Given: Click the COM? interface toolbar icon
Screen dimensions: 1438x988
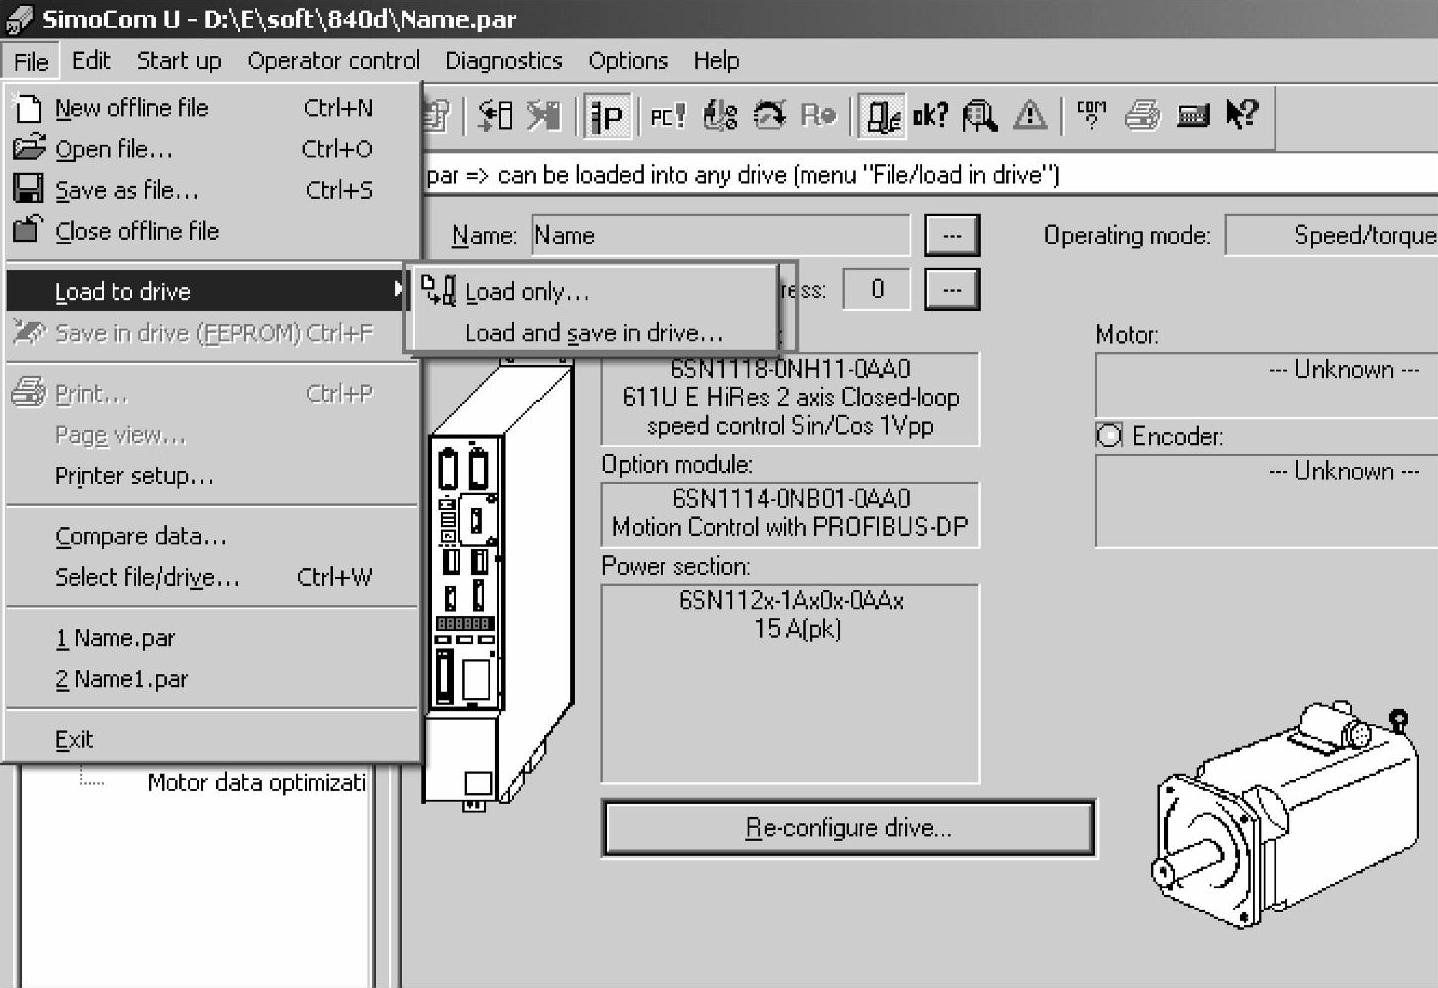Looking at the screenshot, I should click(x=1092, y=116).
